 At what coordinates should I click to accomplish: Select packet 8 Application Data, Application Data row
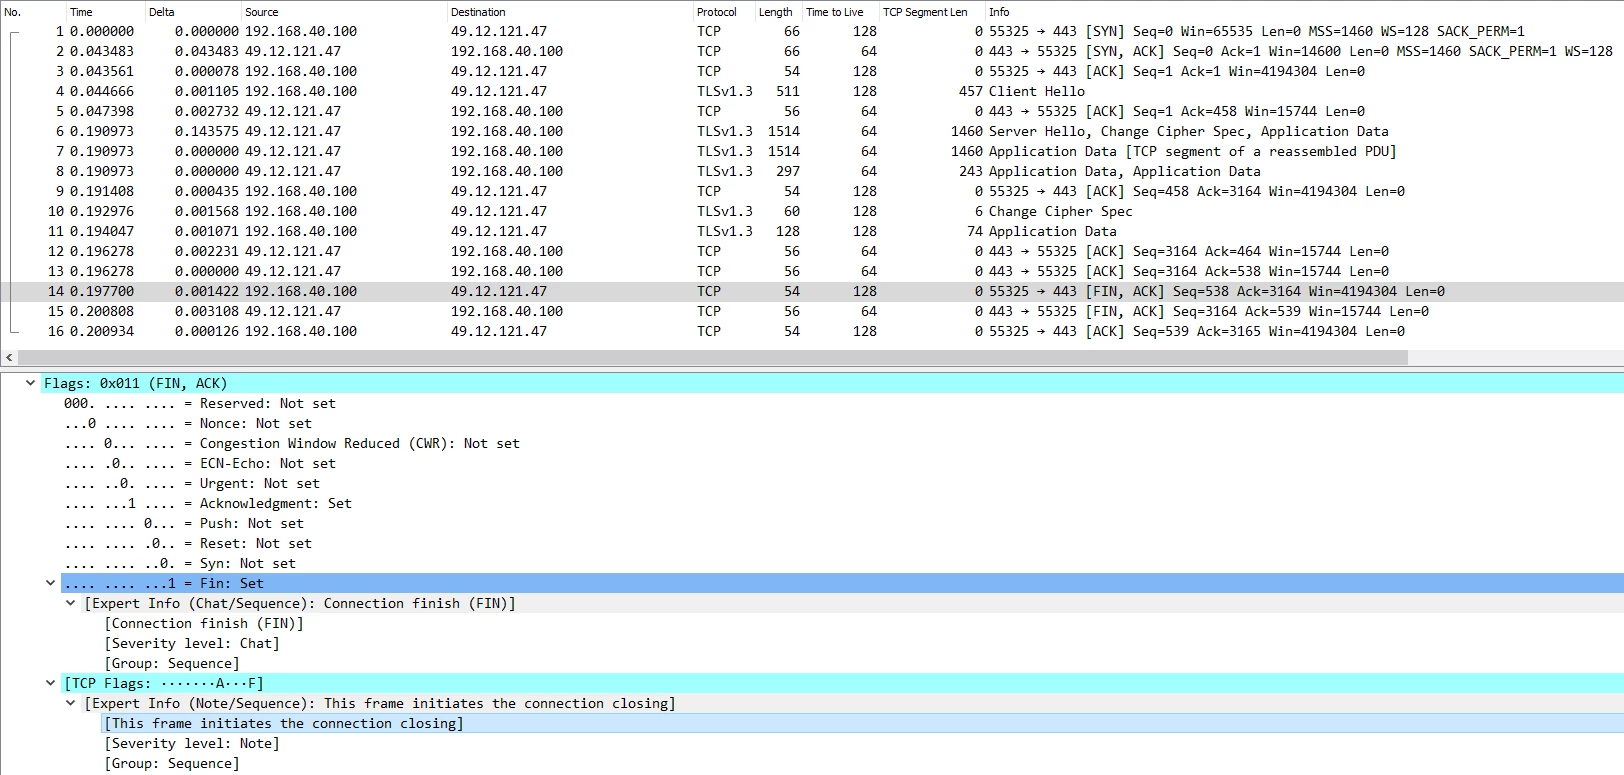(812, 171)
